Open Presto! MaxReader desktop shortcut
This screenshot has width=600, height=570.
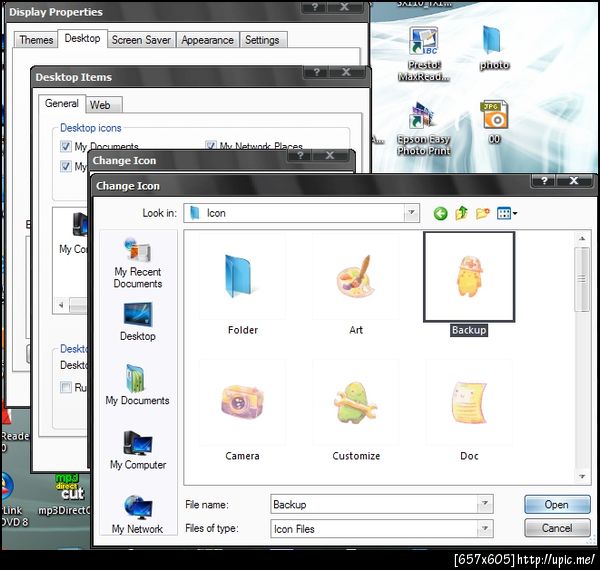pos(424,54)
